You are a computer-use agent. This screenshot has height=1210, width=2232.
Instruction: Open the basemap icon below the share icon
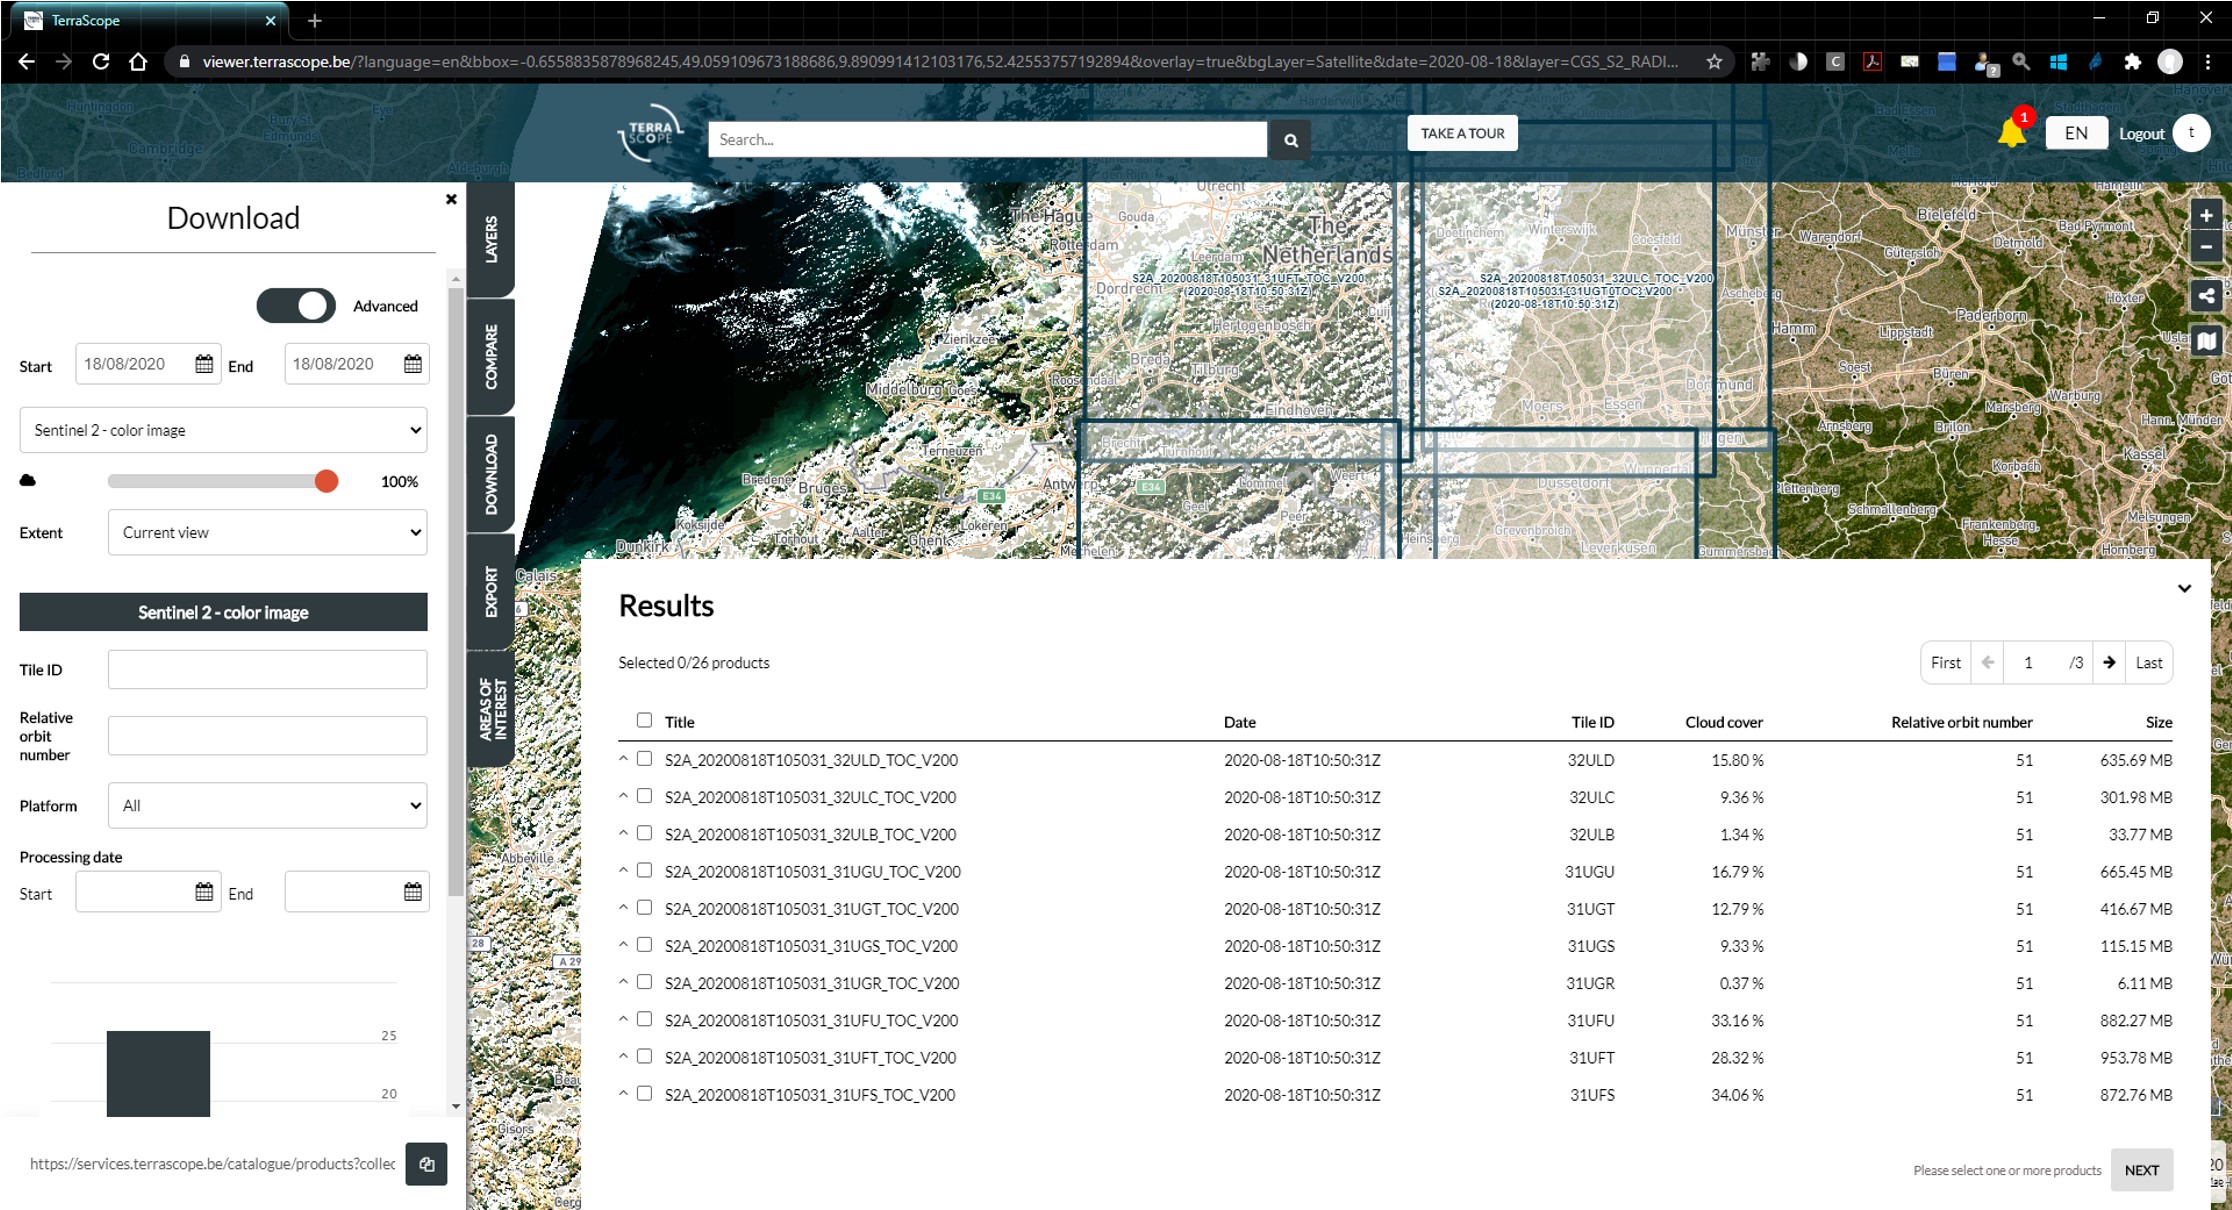(2207, 341)
